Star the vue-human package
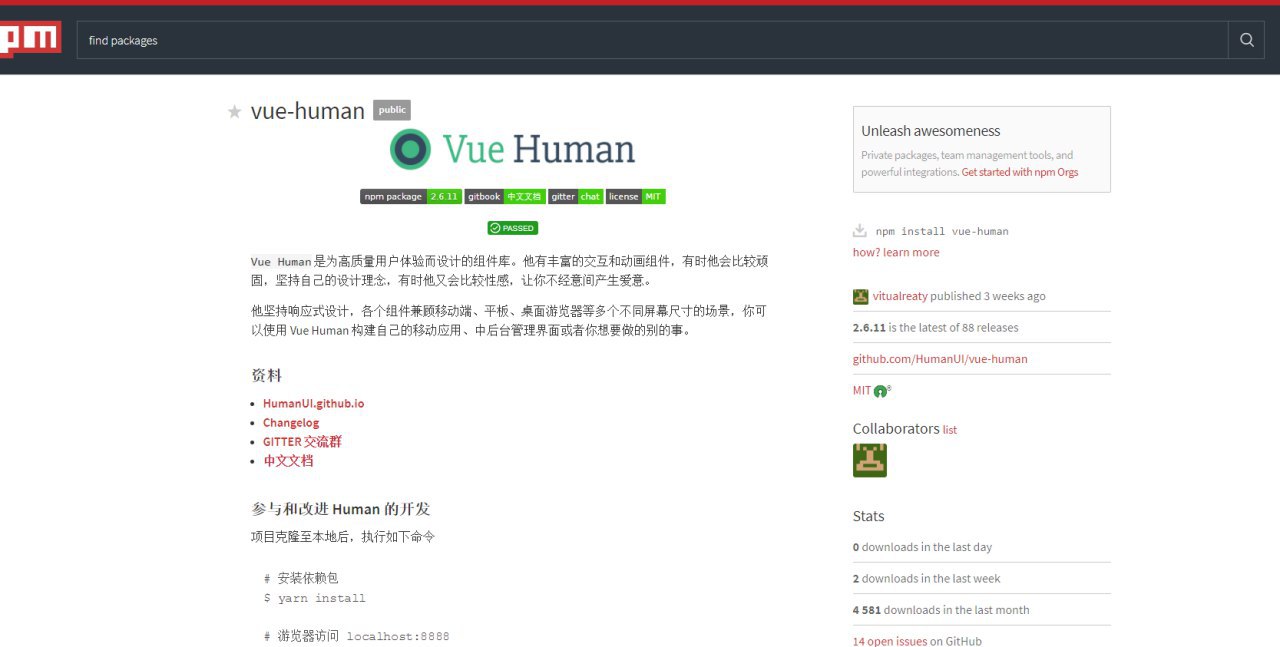The image size is (1280, 647). [x=235, y=111]
